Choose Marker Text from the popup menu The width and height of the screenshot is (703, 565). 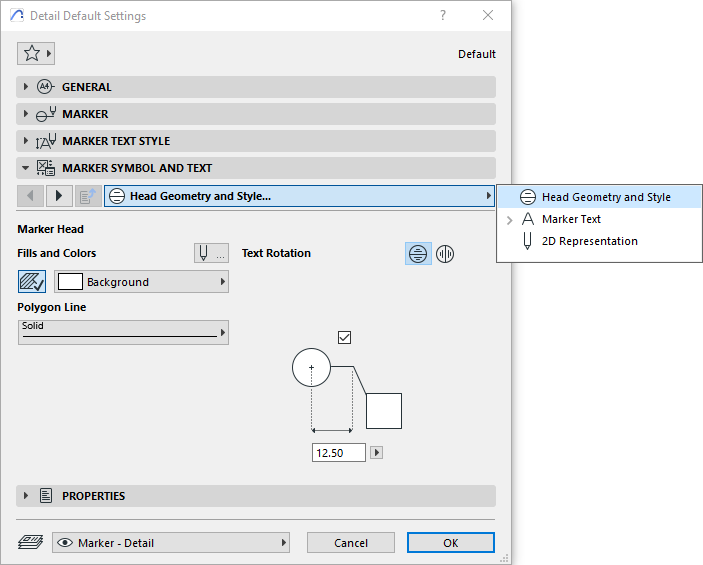coord(571,219)
